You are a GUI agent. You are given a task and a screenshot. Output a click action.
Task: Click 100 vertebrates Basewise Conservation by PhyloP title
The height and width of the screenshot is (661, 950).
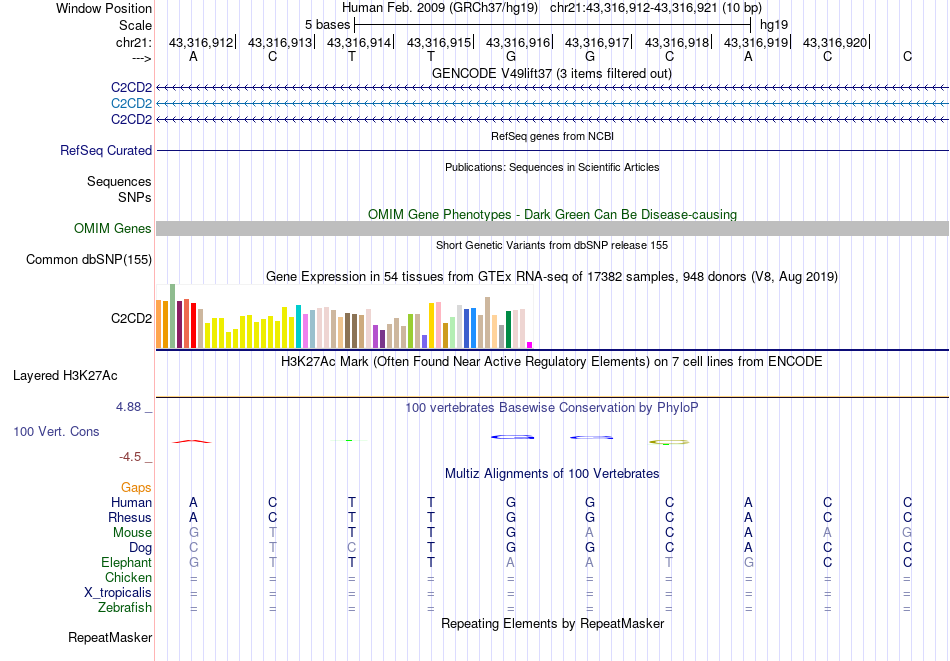552,408
